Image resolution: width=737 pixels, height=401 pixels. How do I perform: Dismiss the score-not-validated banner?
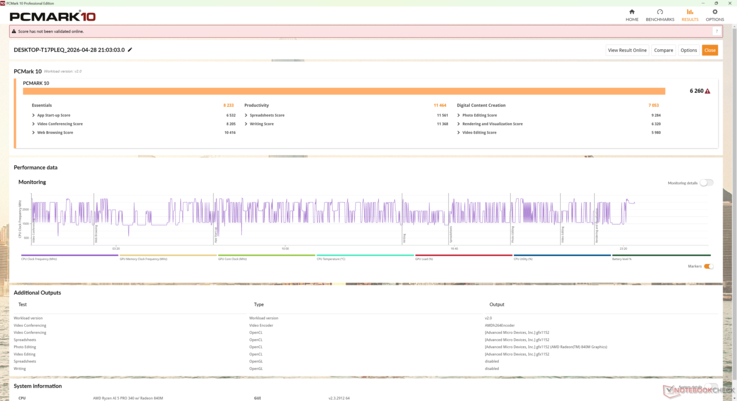(717, 31)
